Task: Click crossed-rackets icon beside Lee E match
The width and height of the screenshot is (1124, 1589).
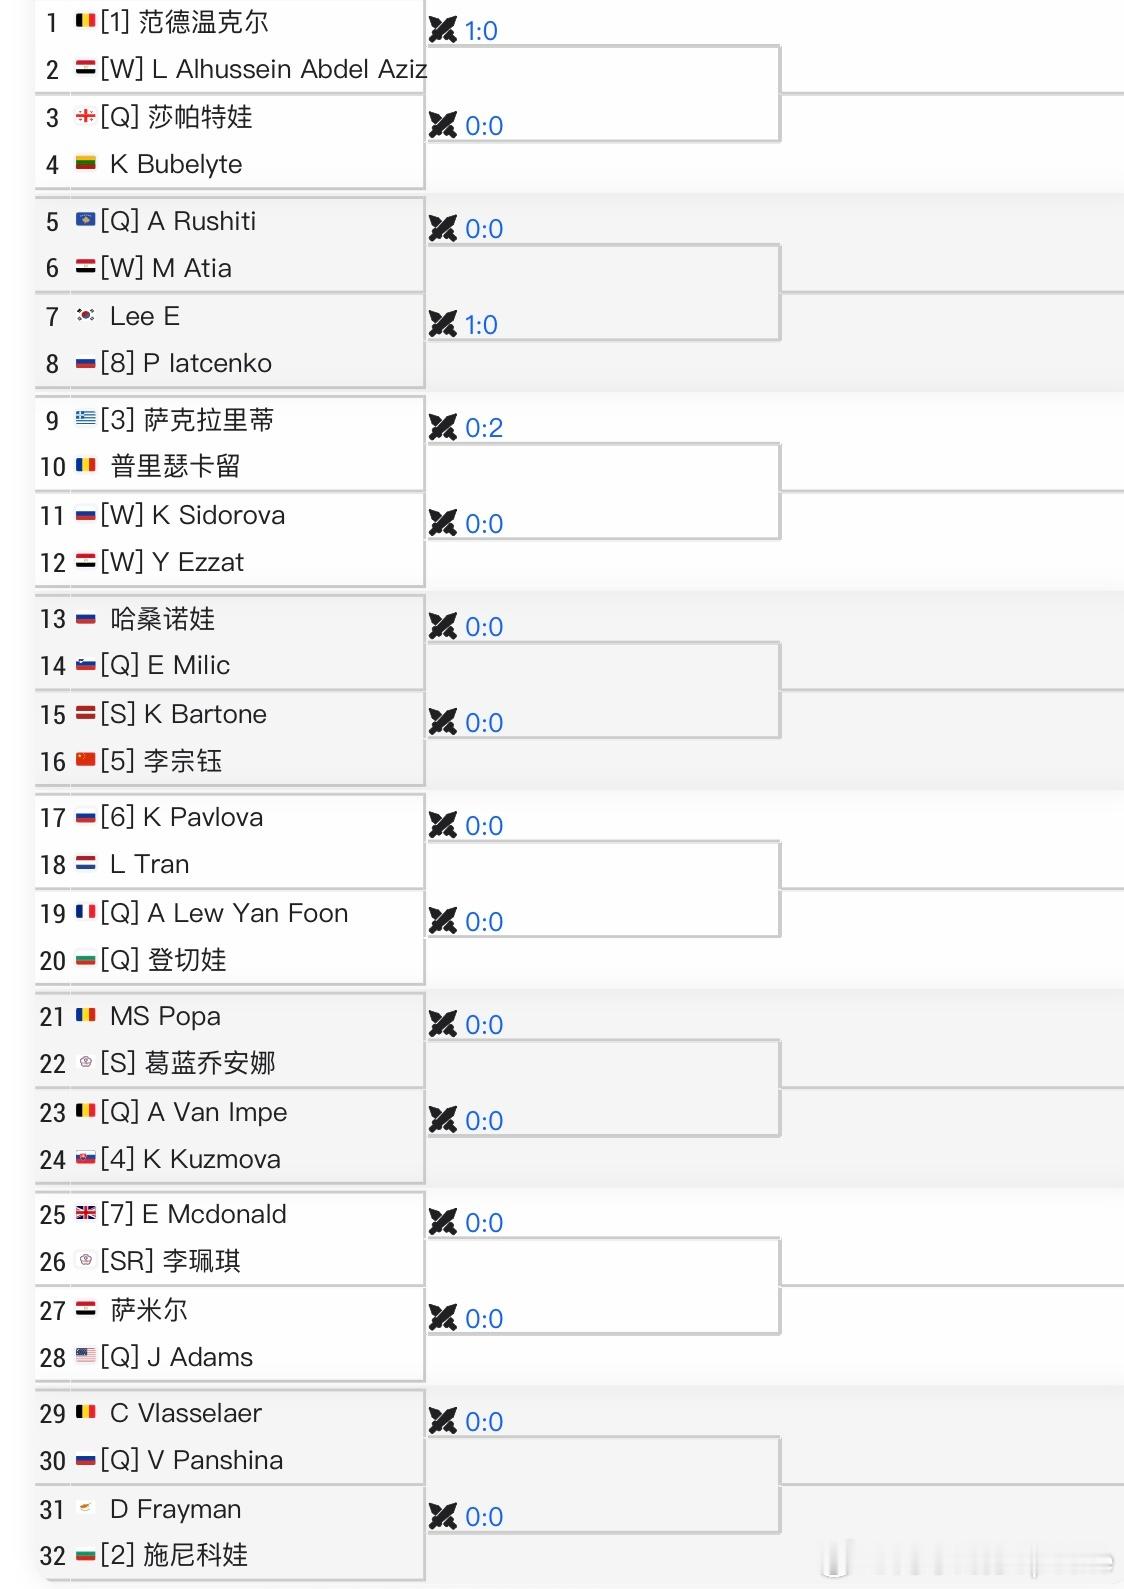Action: click(x=442, y=324)
